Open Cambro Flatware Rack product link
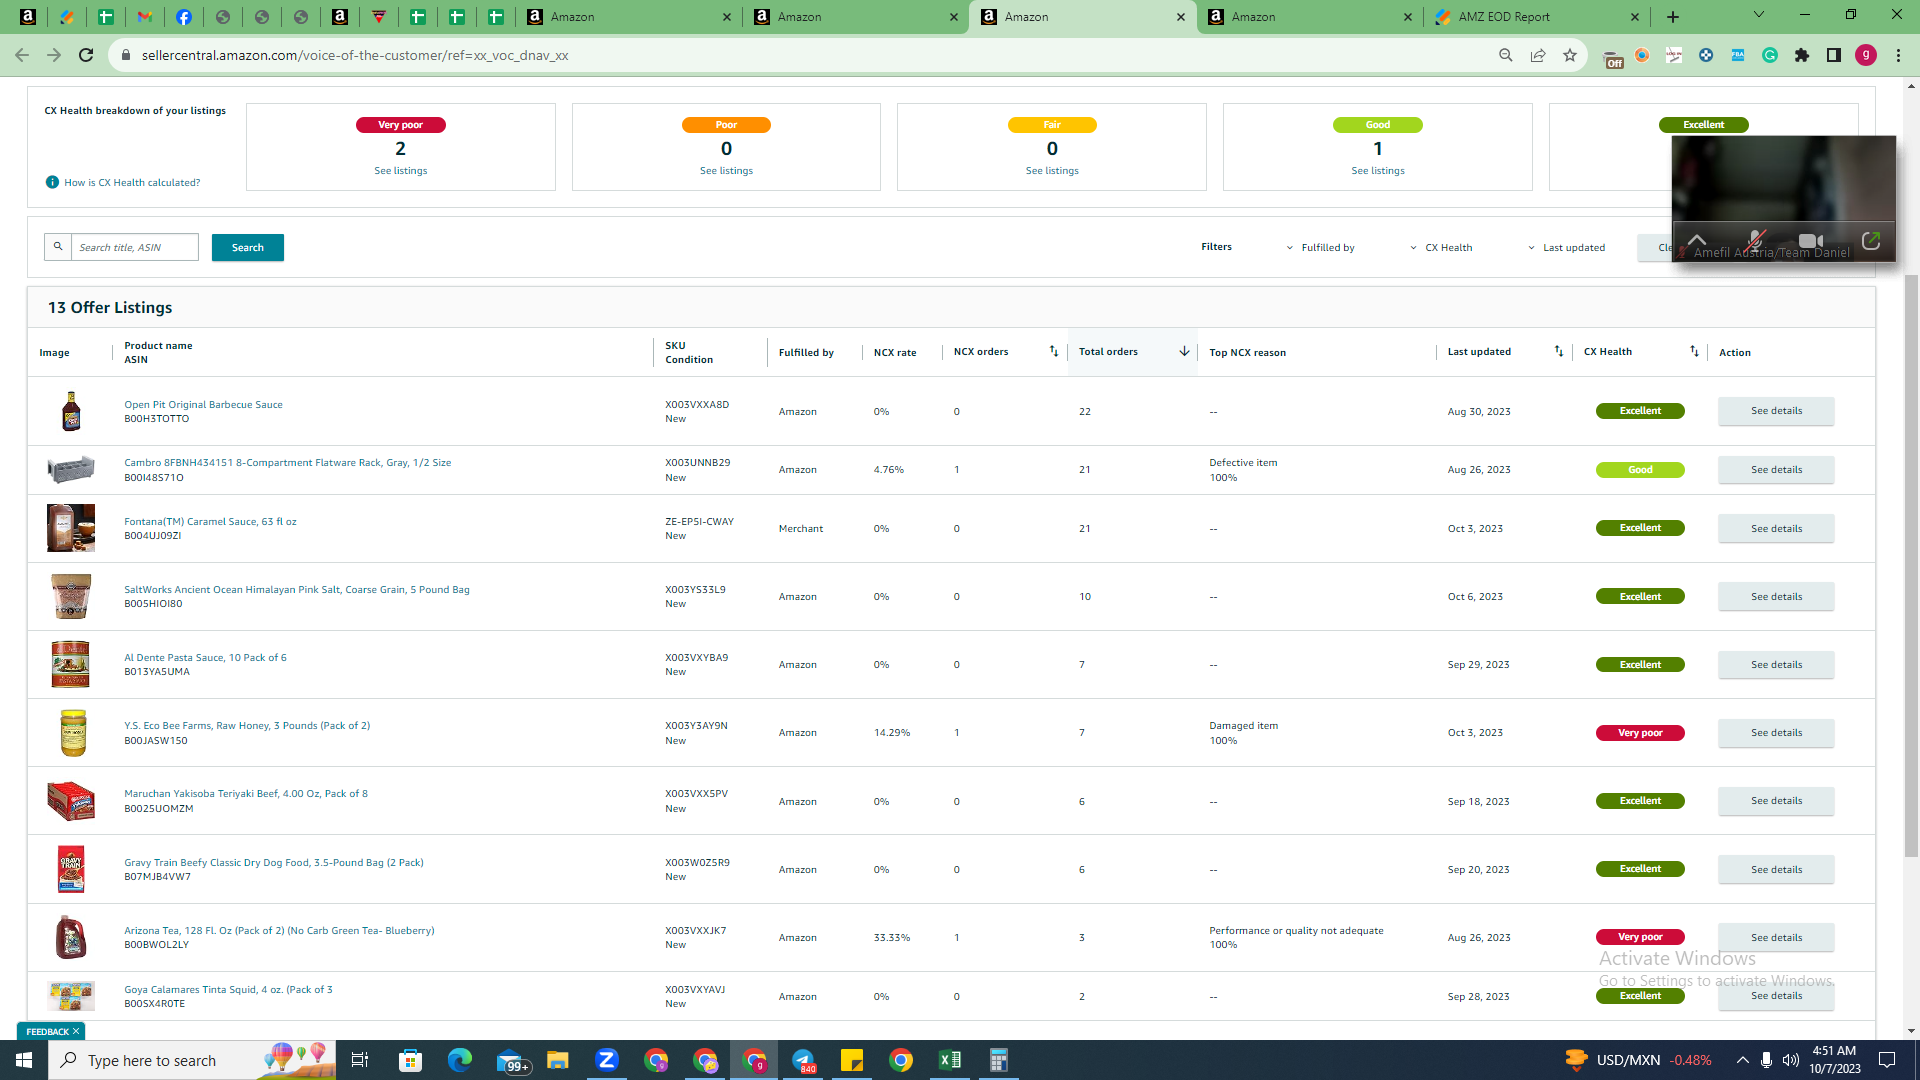Screen dimensions: 1920x1080 pos(288,463)
